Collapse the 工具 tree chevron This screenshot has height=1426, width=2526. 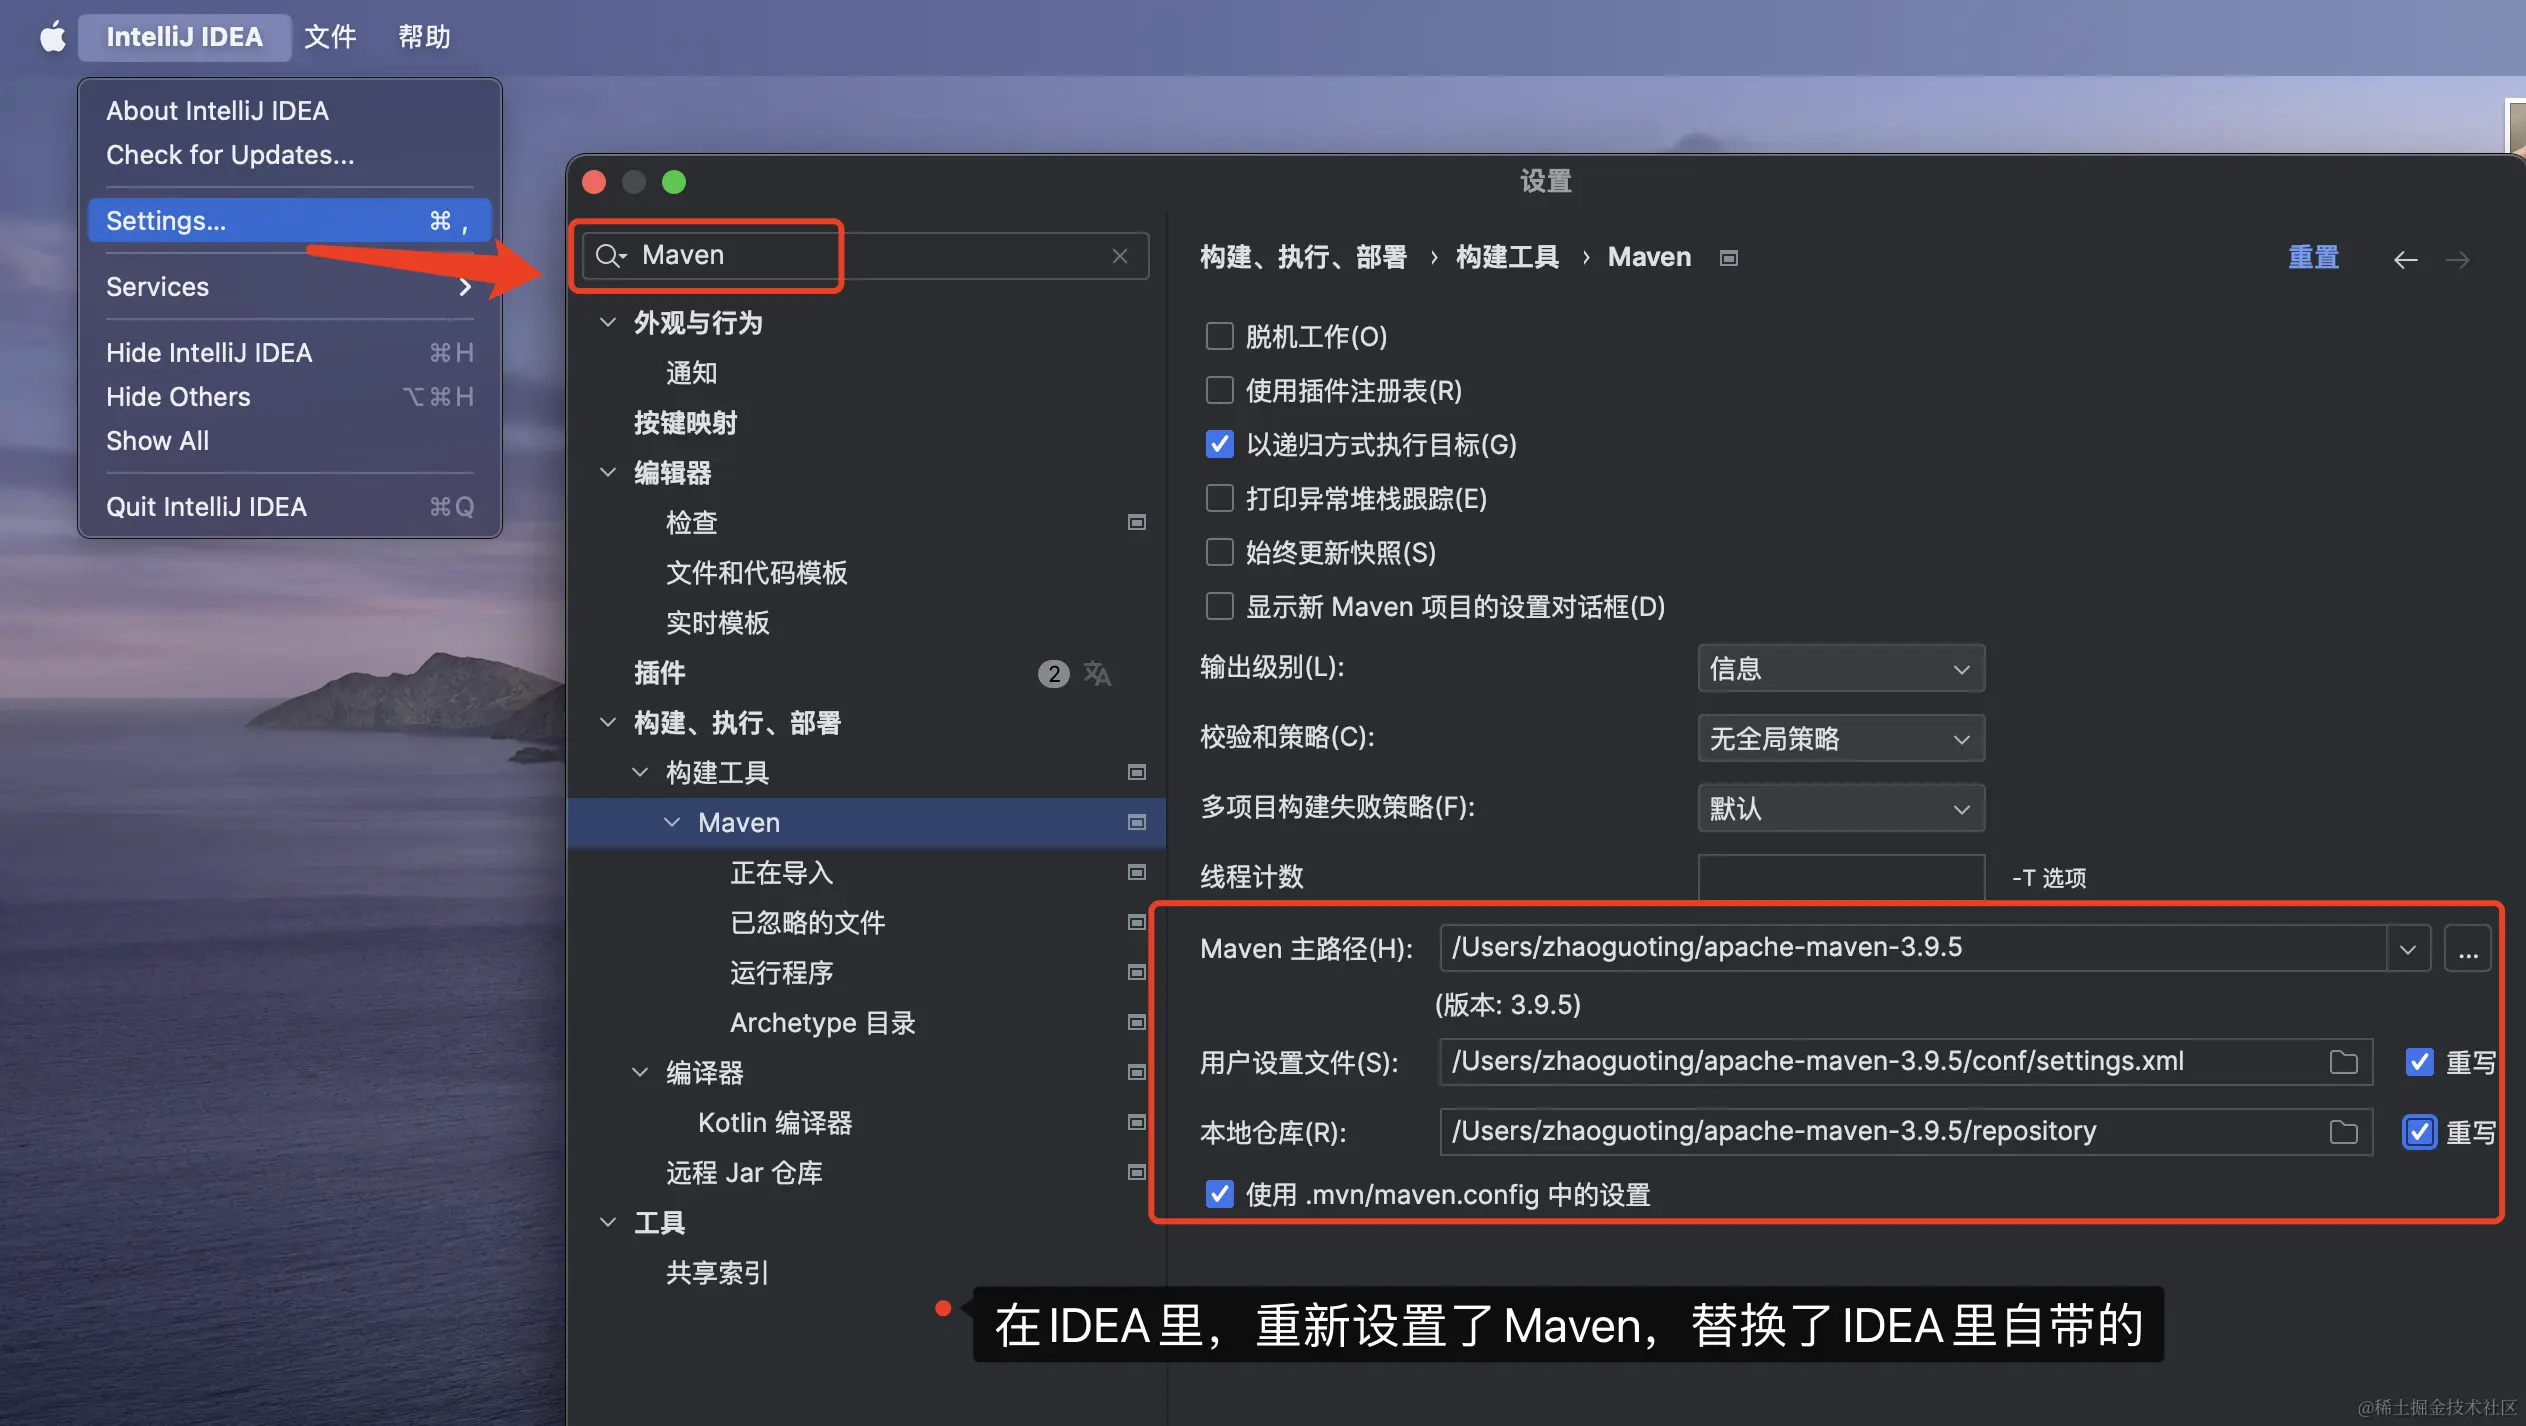point(607,1222)
